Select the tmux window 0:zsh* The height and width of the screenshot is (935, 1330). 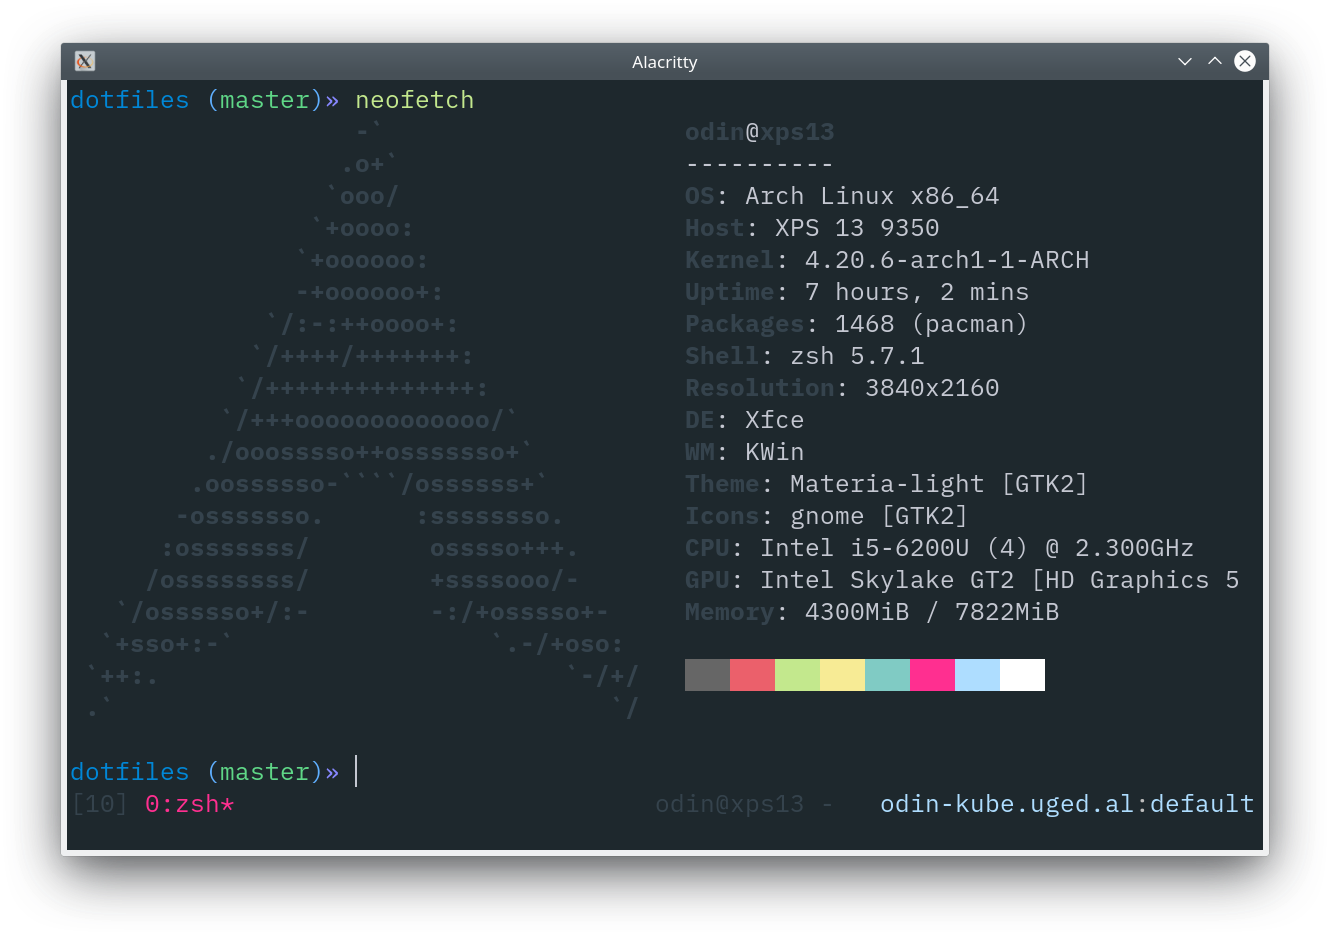coord(190,804)
